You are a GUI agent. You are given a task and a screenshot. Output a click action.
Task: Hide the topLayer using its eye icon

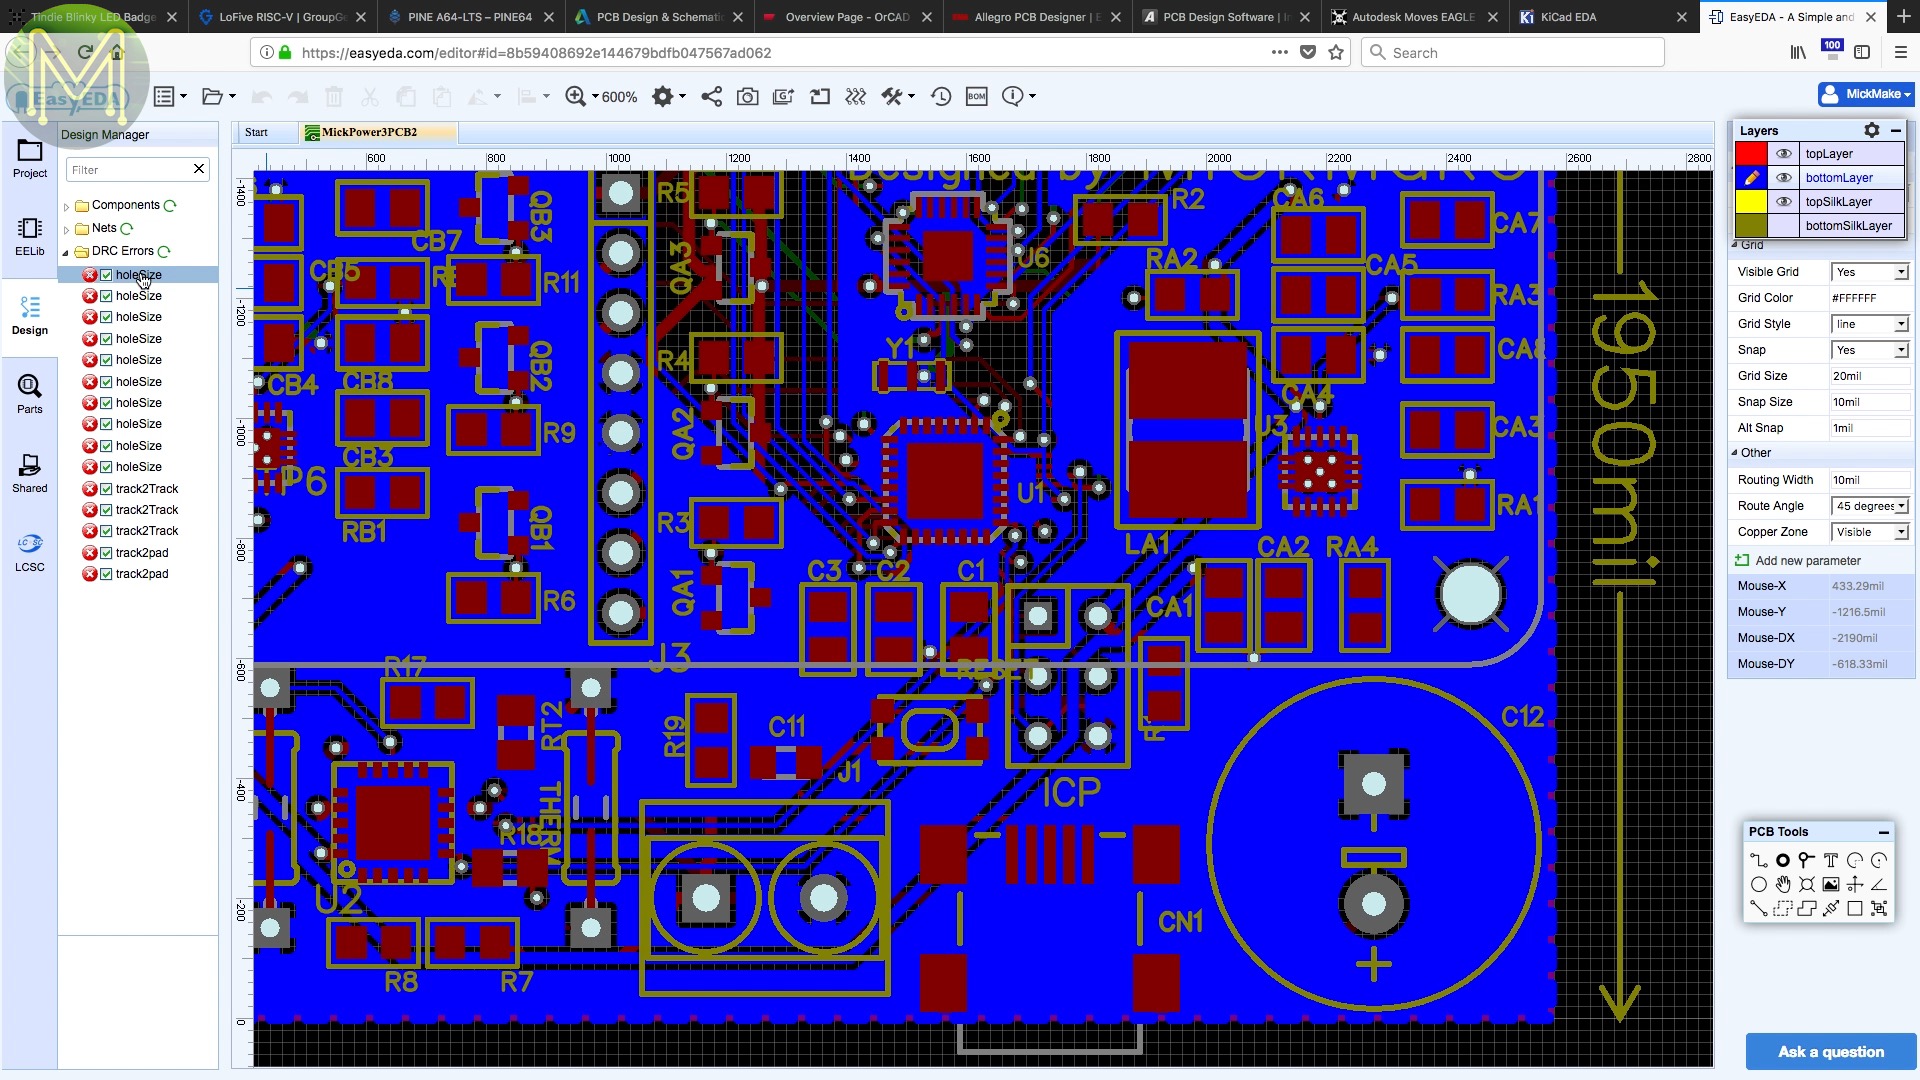[x=1783, y=154]
